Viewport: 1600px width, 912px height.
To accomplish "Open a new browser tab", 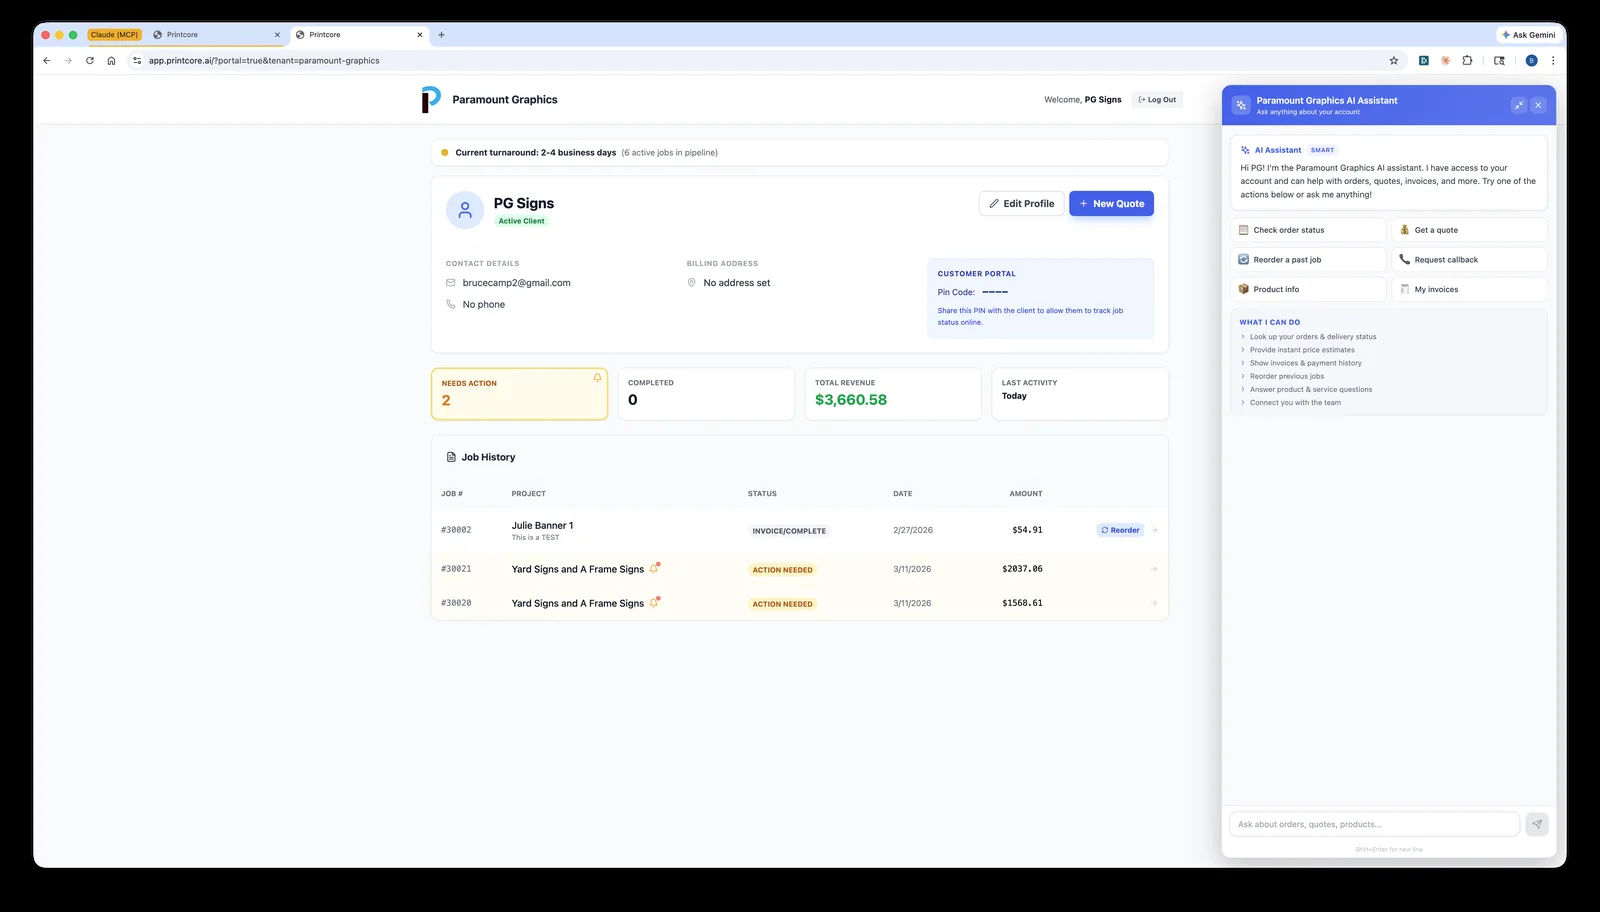I will pos(441,35).
